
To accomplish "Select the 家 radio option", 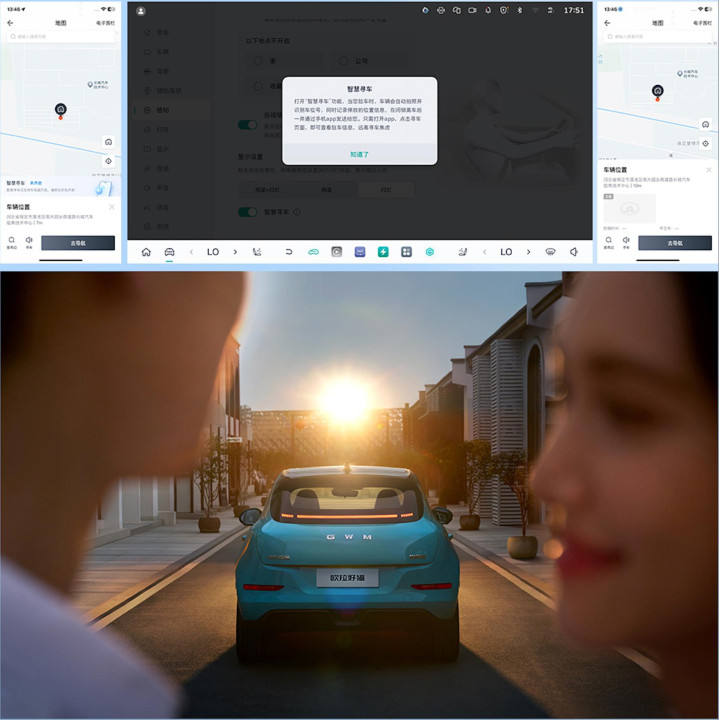I will tap(258, 61).
